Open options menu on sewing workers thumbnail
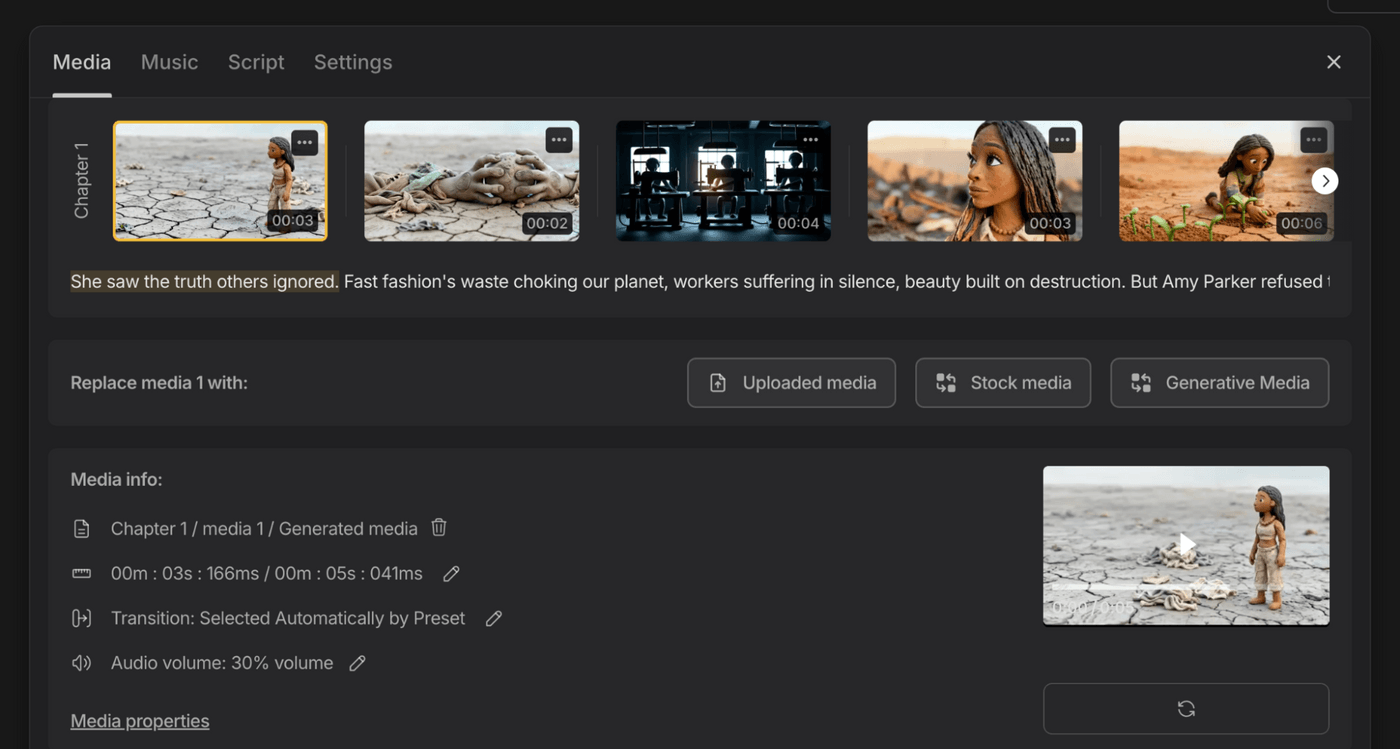1400x749 pixels. (x=810, y=140)
